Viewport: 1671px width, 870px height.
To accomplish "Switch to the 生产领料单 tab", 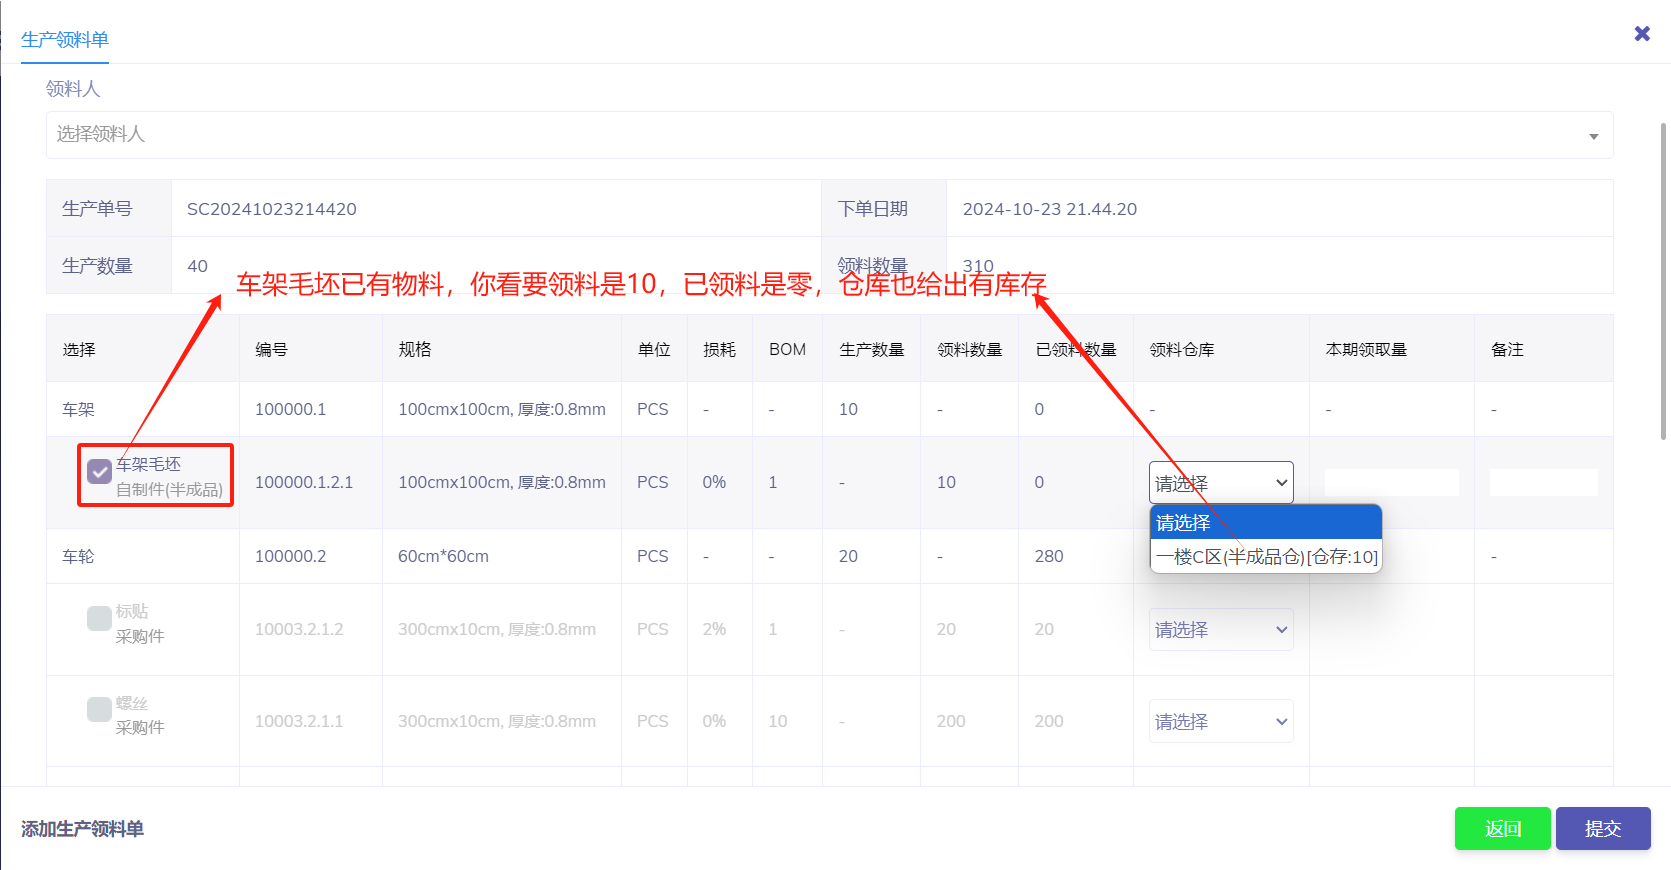I will (x=65, y=40).
